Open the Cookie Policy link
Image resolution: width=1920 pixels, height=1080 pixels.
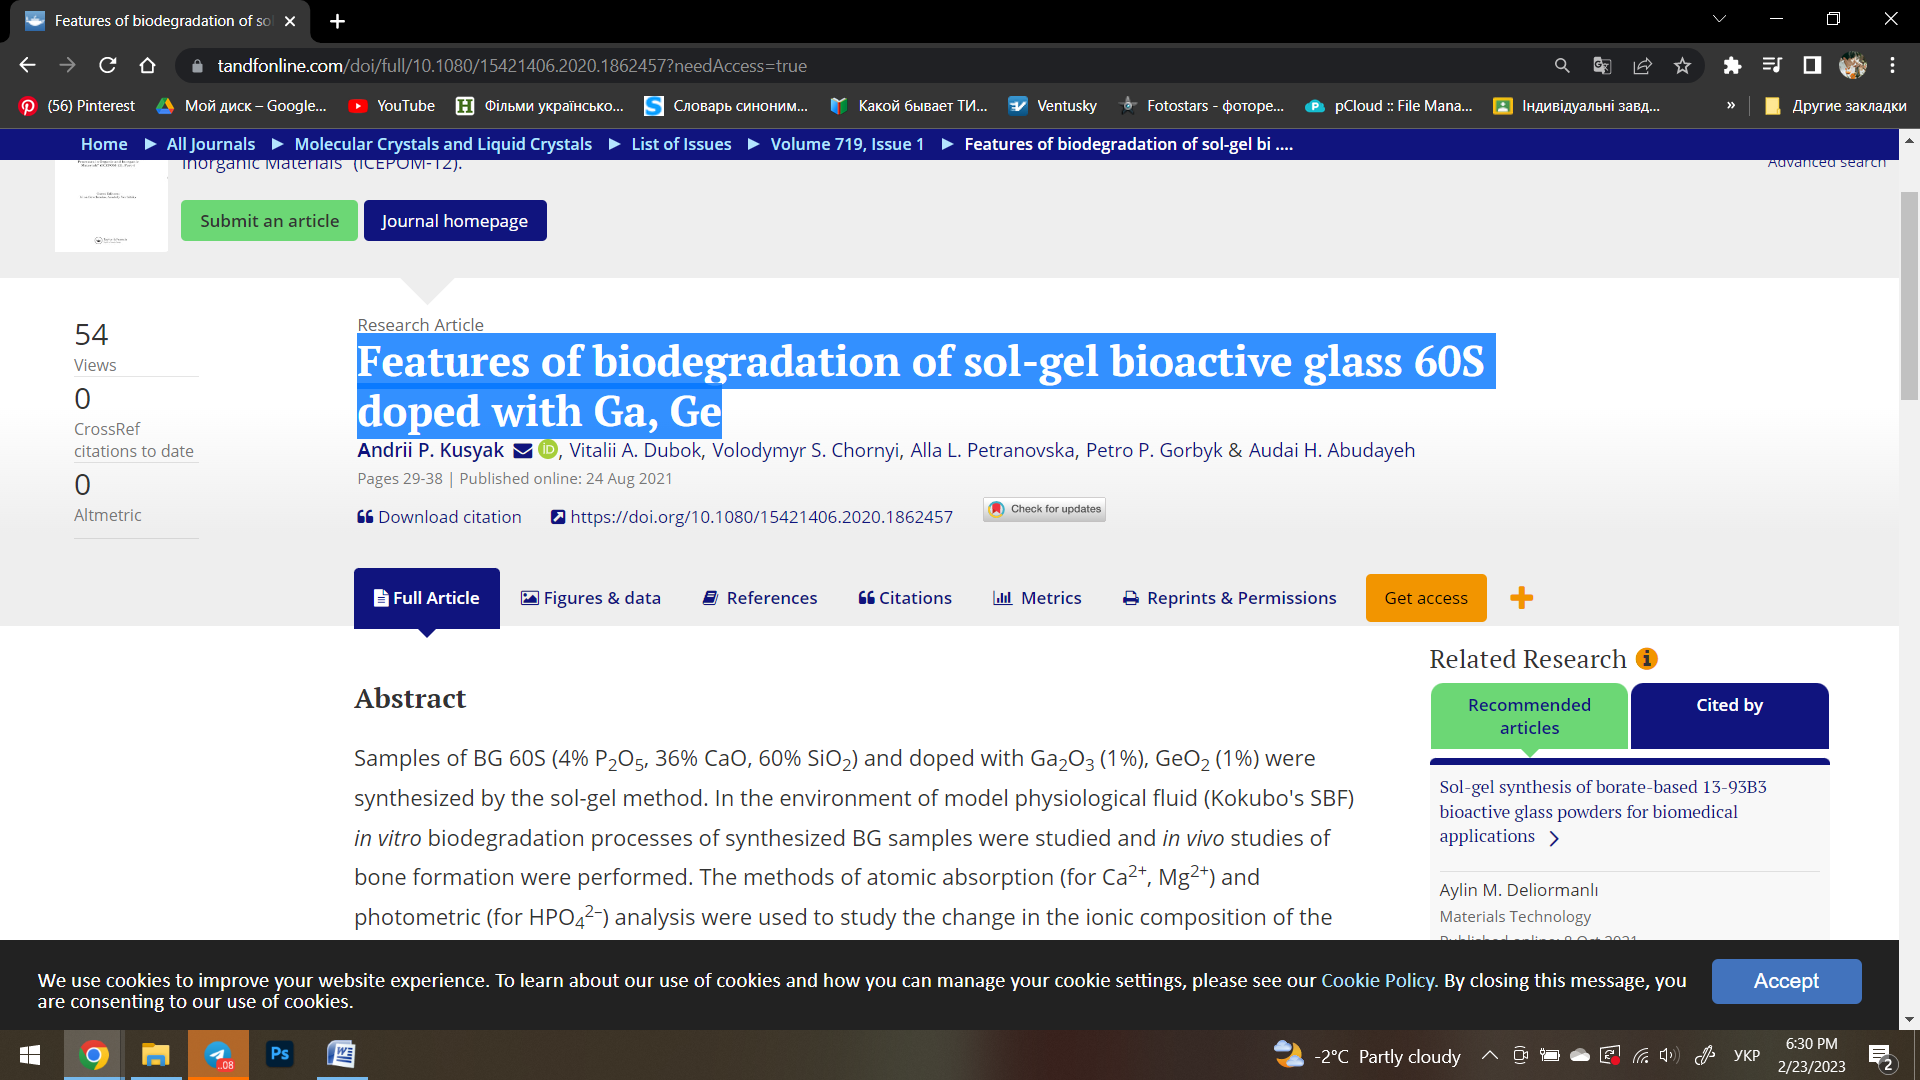click(x=1378, y=981)
